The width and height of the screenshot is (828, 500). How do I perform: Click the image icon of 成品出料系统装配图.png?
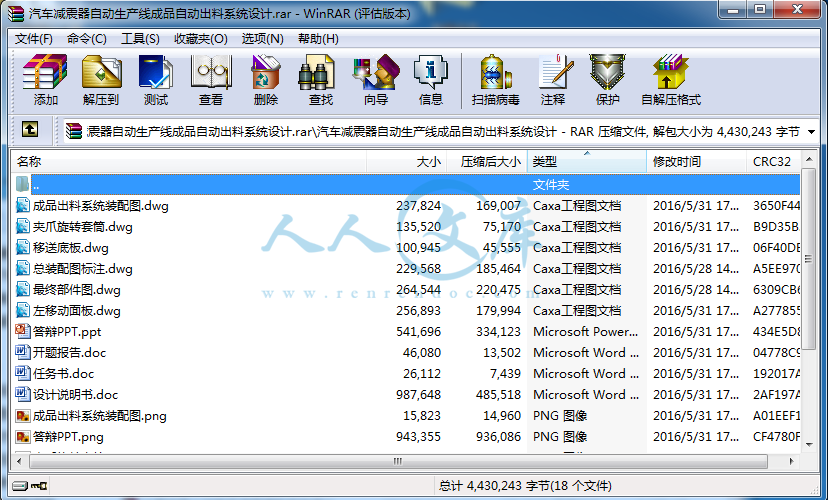[x=23, y=416]
